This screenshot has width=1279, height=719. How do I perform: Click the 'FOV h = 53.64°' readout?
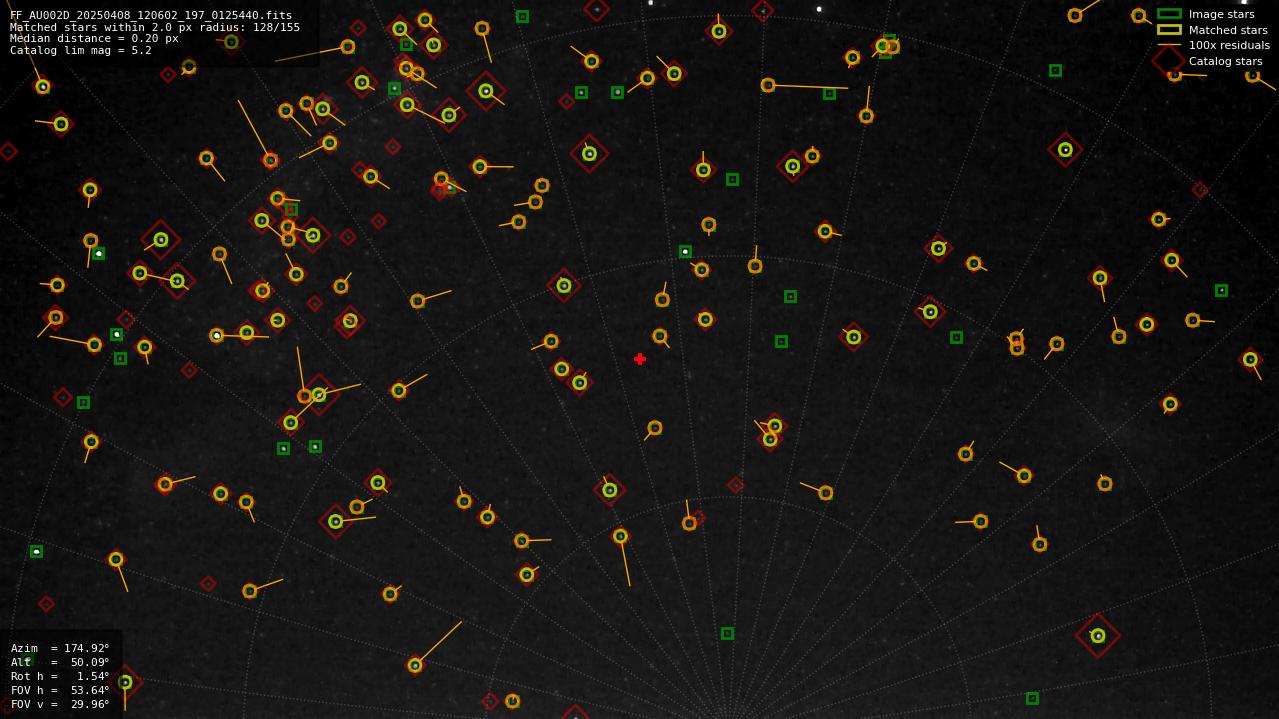click(60, 690)
